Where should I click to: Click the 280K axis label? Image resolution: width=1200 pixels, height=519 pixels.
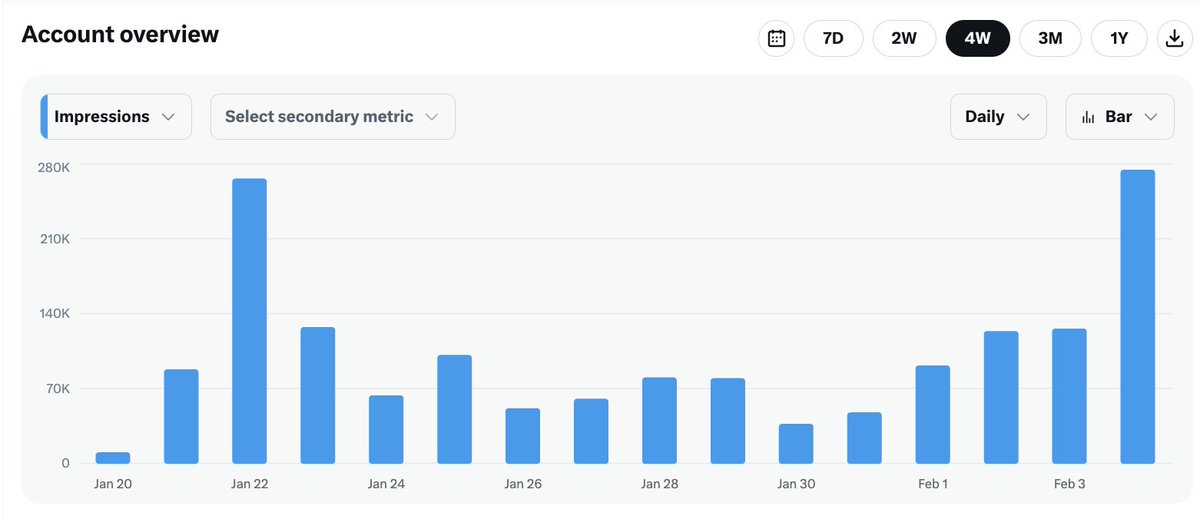(54, 166)
